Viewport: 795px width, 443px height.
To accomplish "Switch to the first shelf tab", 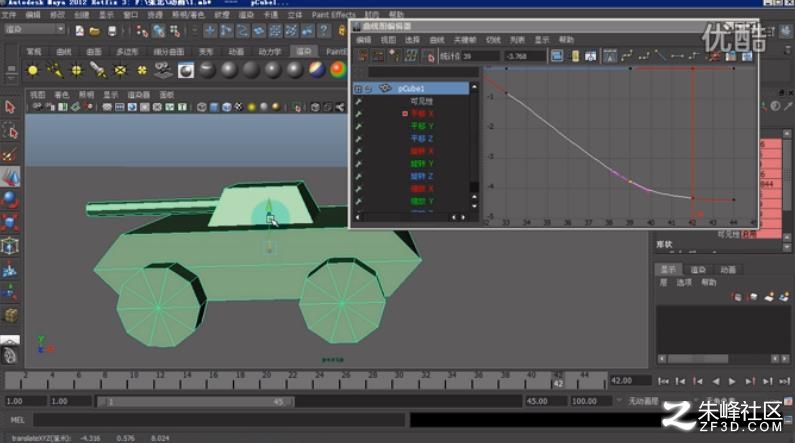I will (34, 51).
